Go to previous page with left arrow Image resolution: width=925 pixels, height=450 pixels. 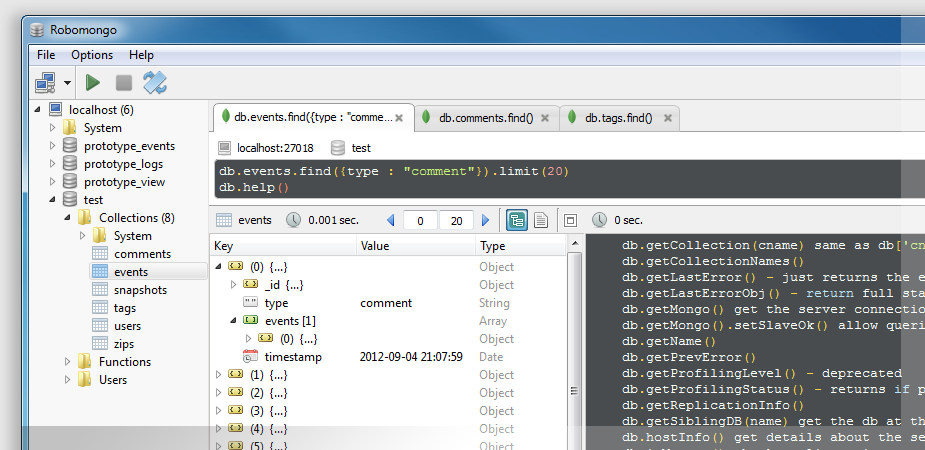(390, 221)
